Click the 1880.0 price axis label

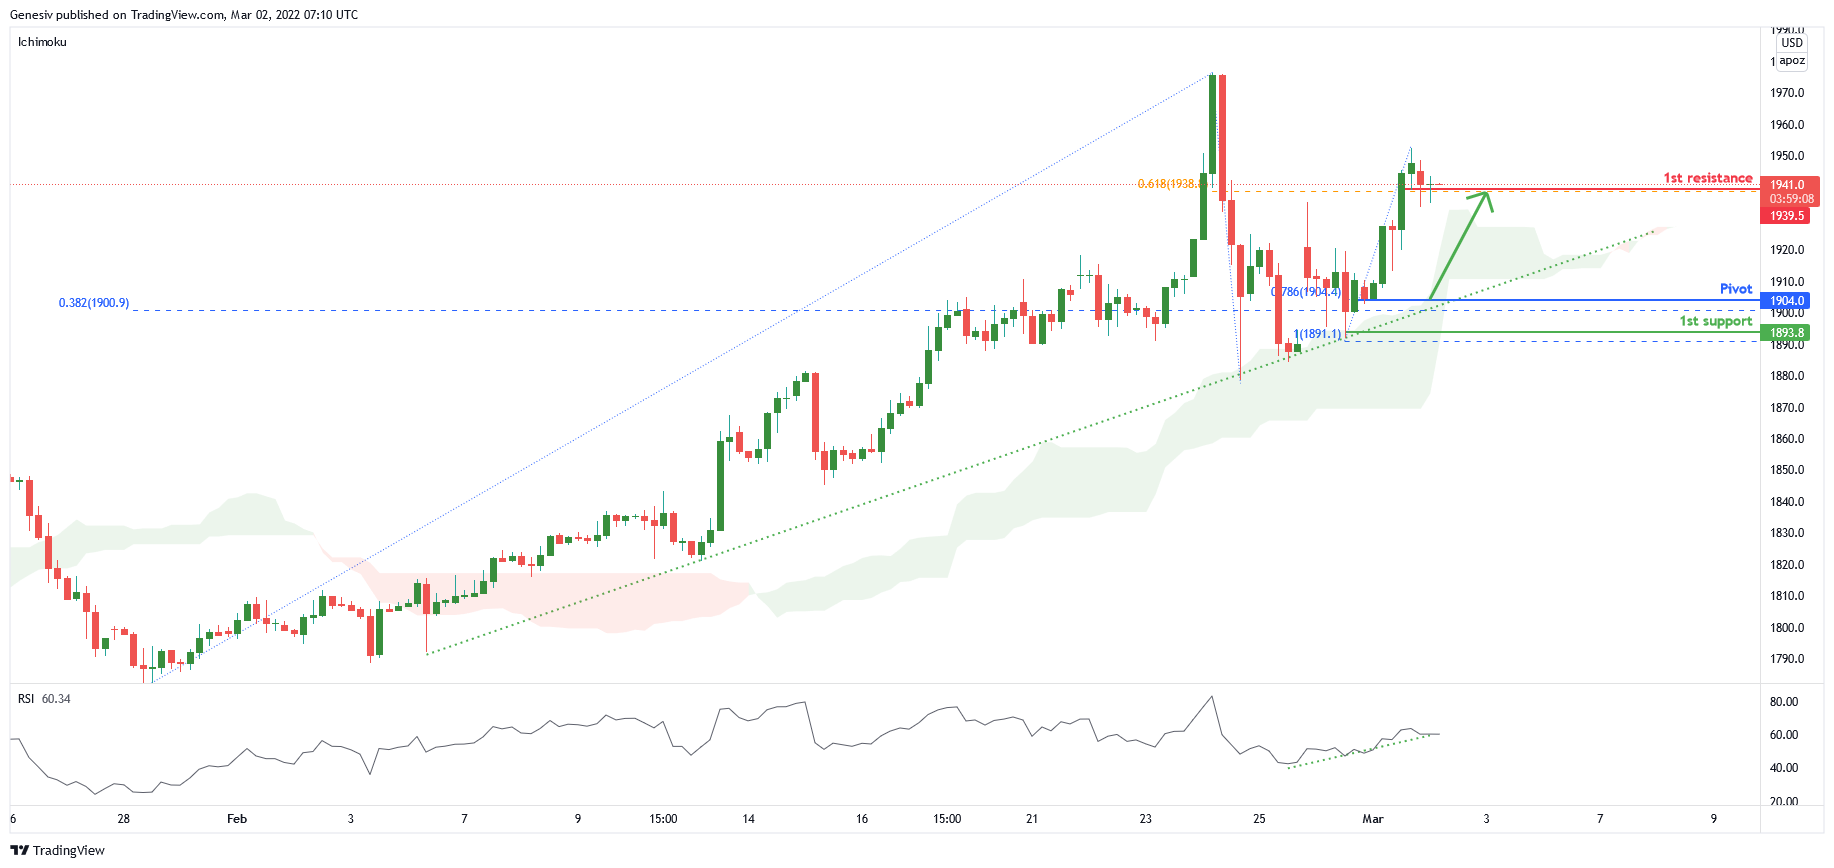[1787, 376]
